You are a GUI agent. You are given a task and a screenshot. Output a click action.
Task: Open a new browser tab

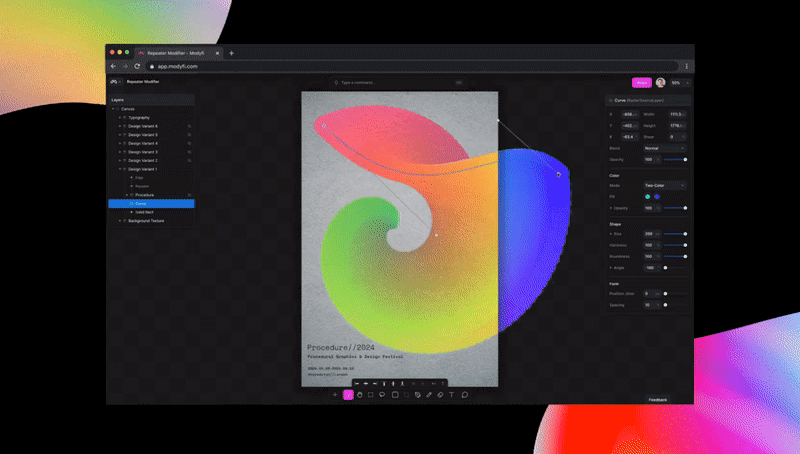click(x=231, y=53)
